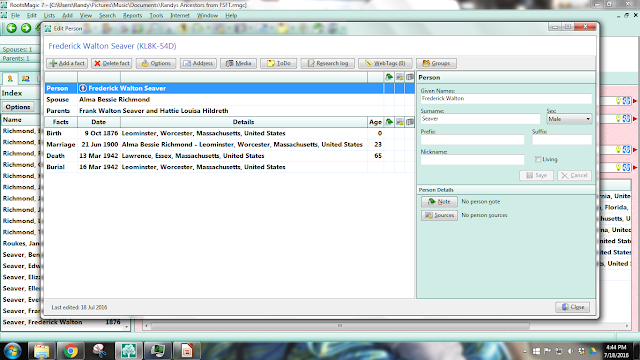640x360 pixels.
Task: Click the Given Names input field
Action: 506,99
